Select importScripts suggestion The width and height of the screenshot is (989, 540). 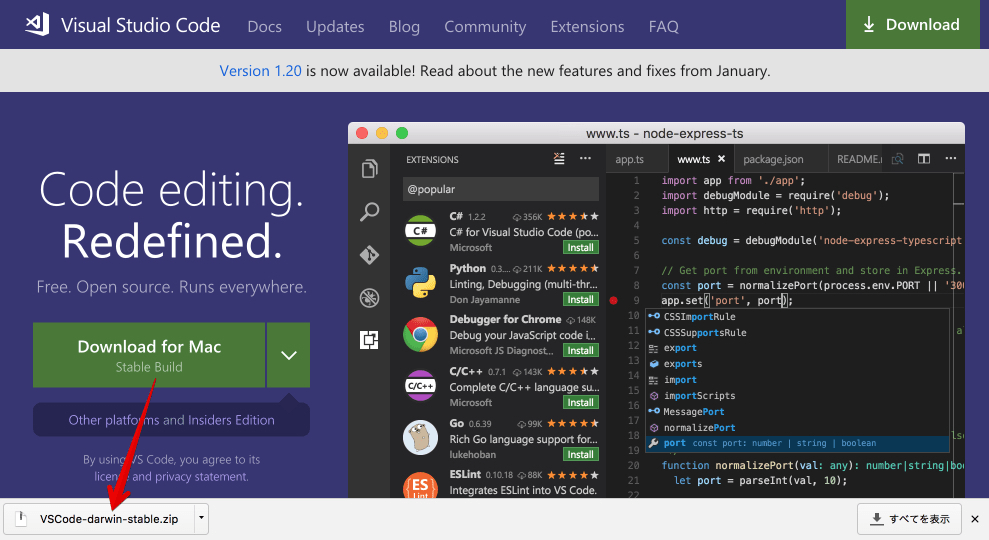[x=798, y=396]
